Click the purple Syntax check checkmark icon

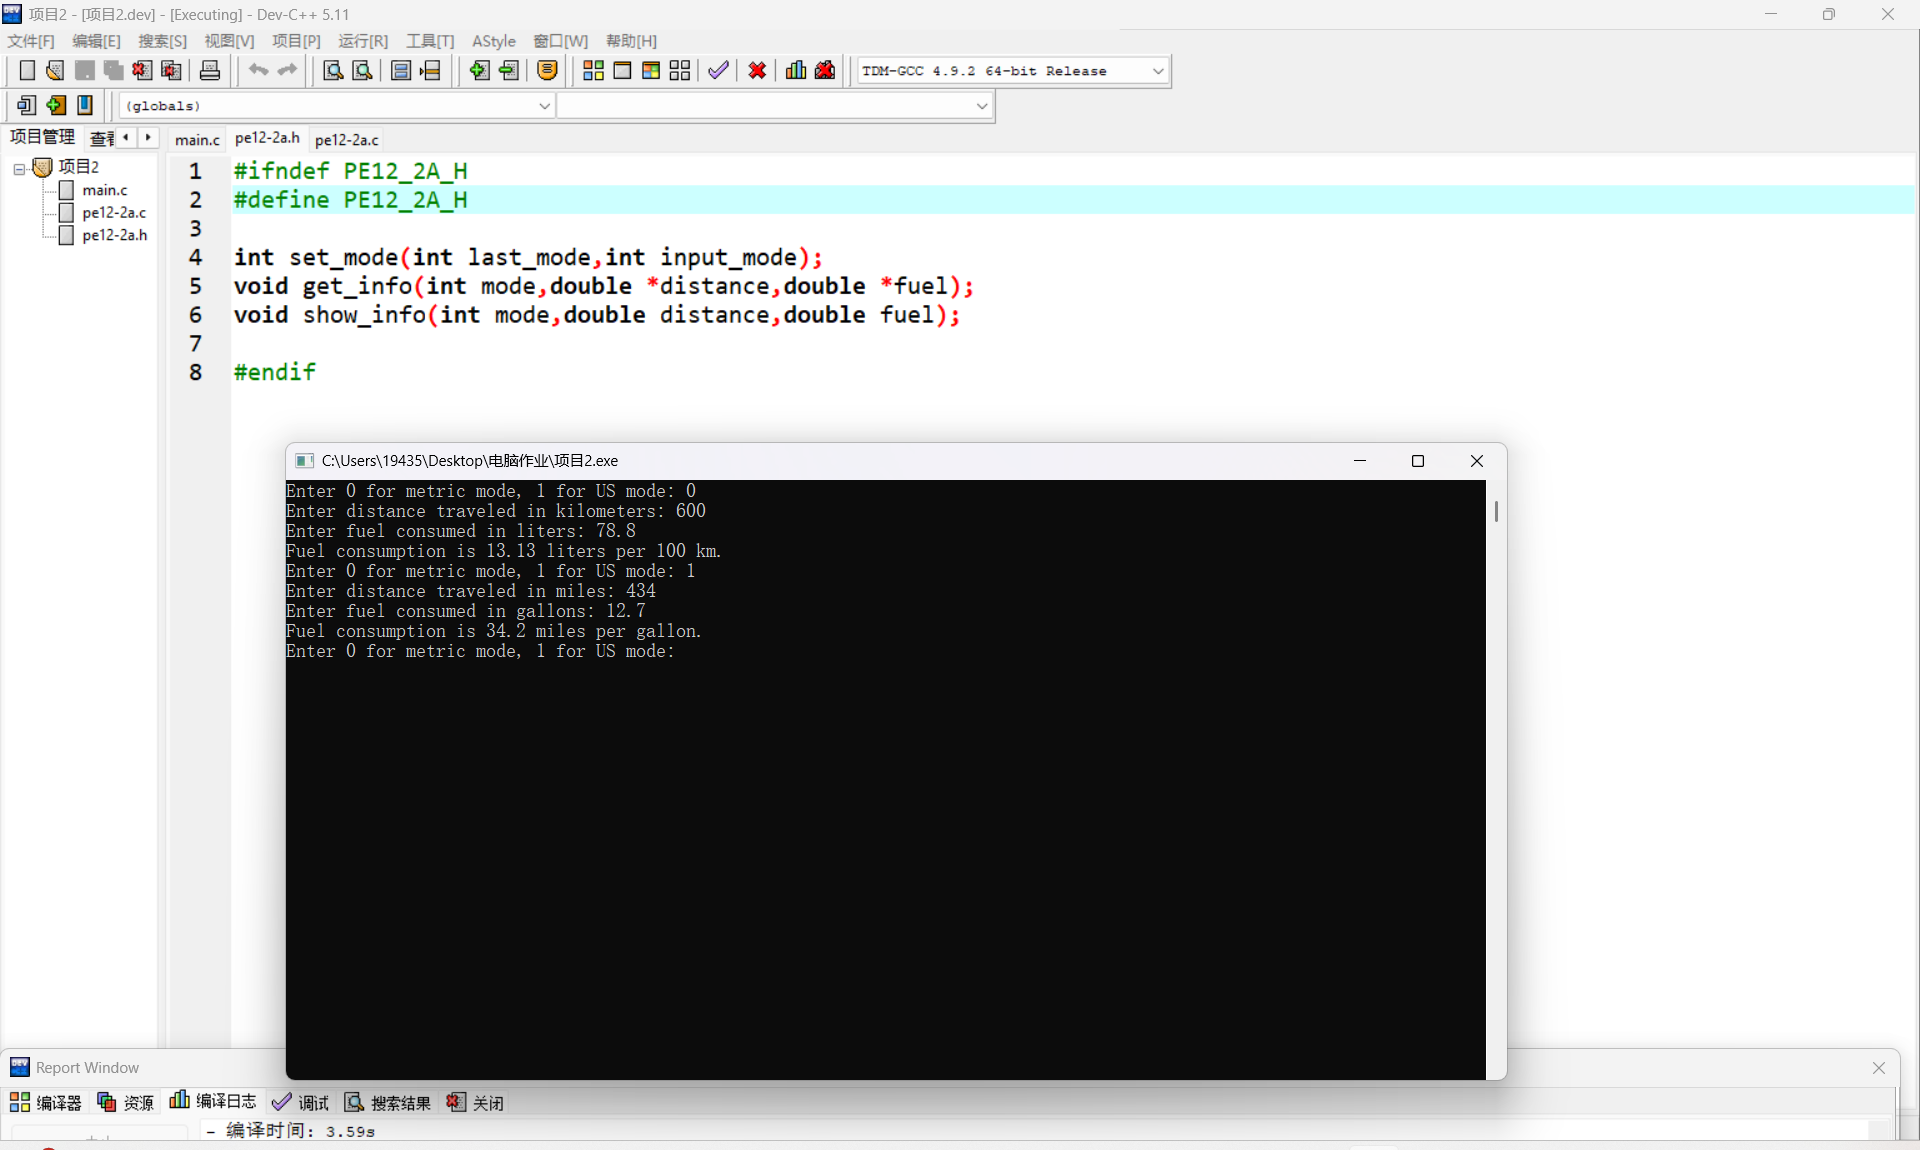[x=718, y=70]
